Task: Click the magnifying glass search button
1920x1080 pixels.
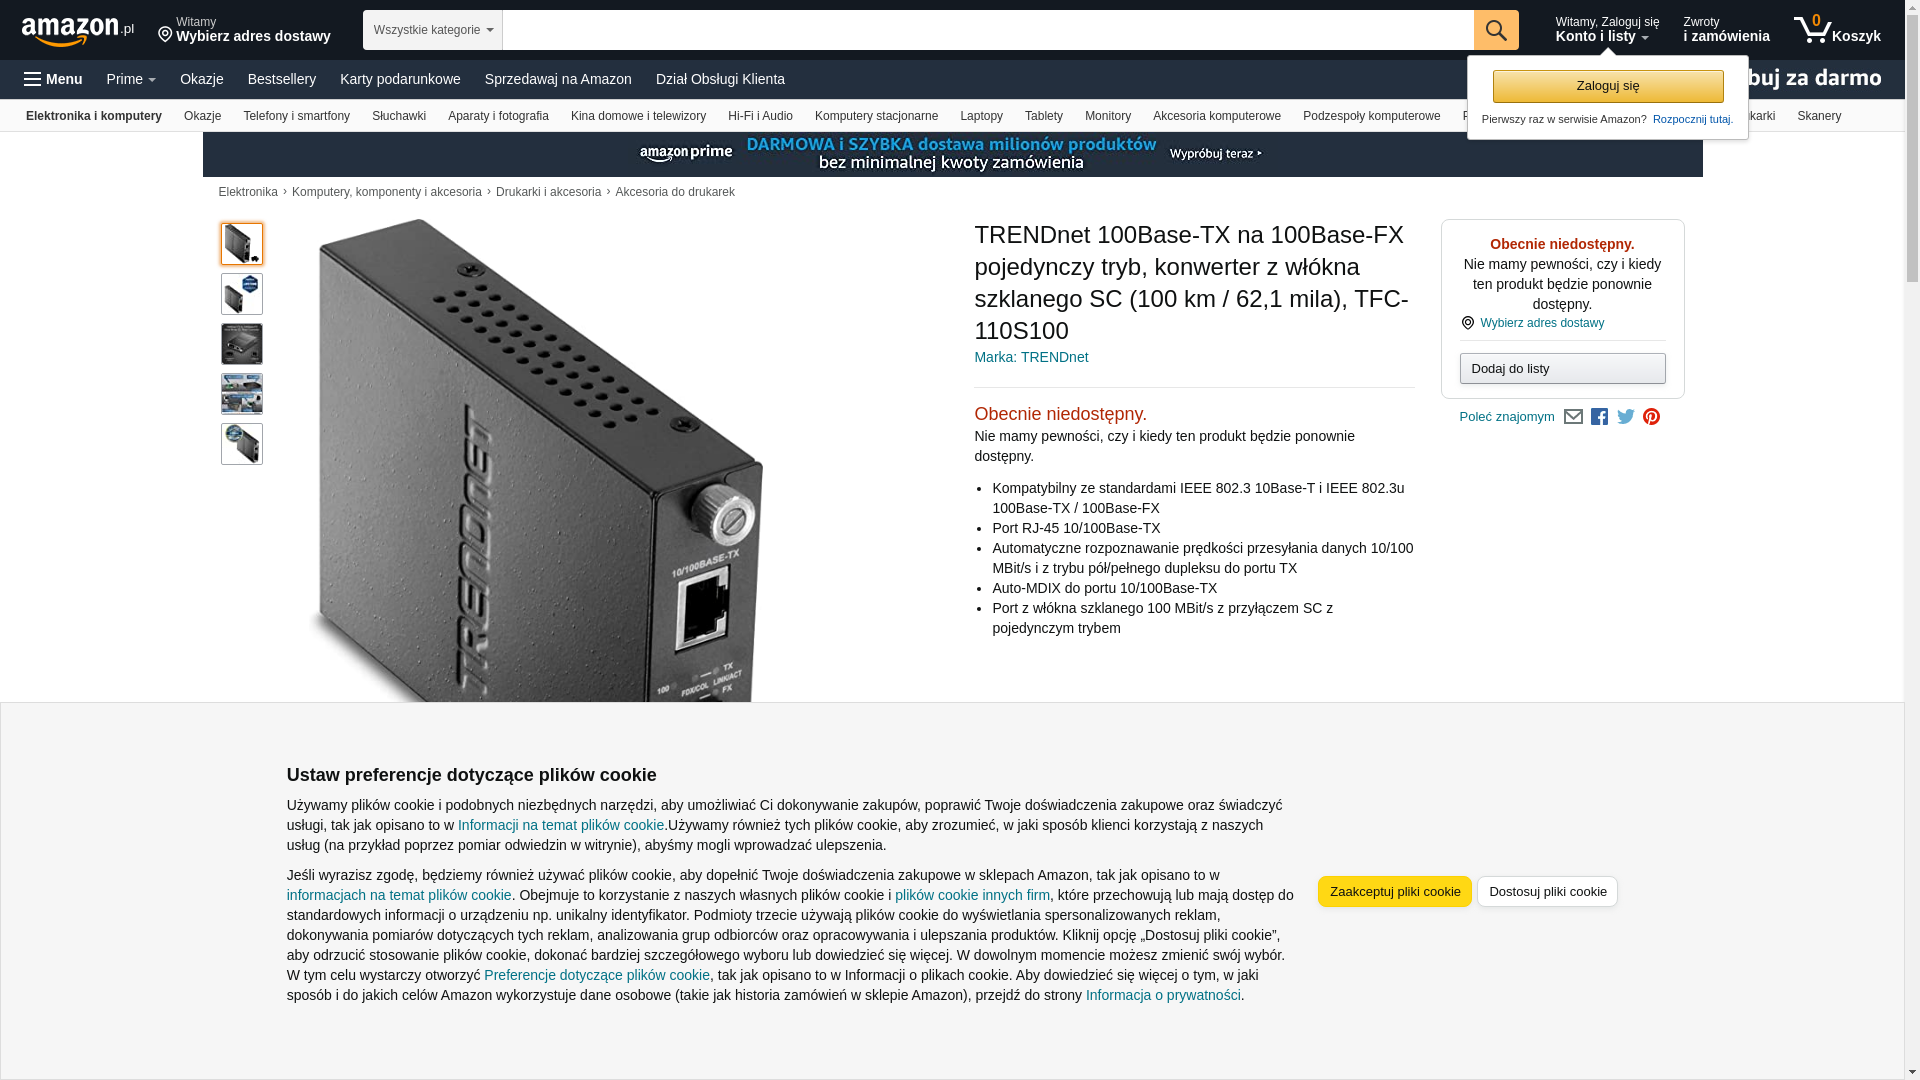Action: [1496, 30]
